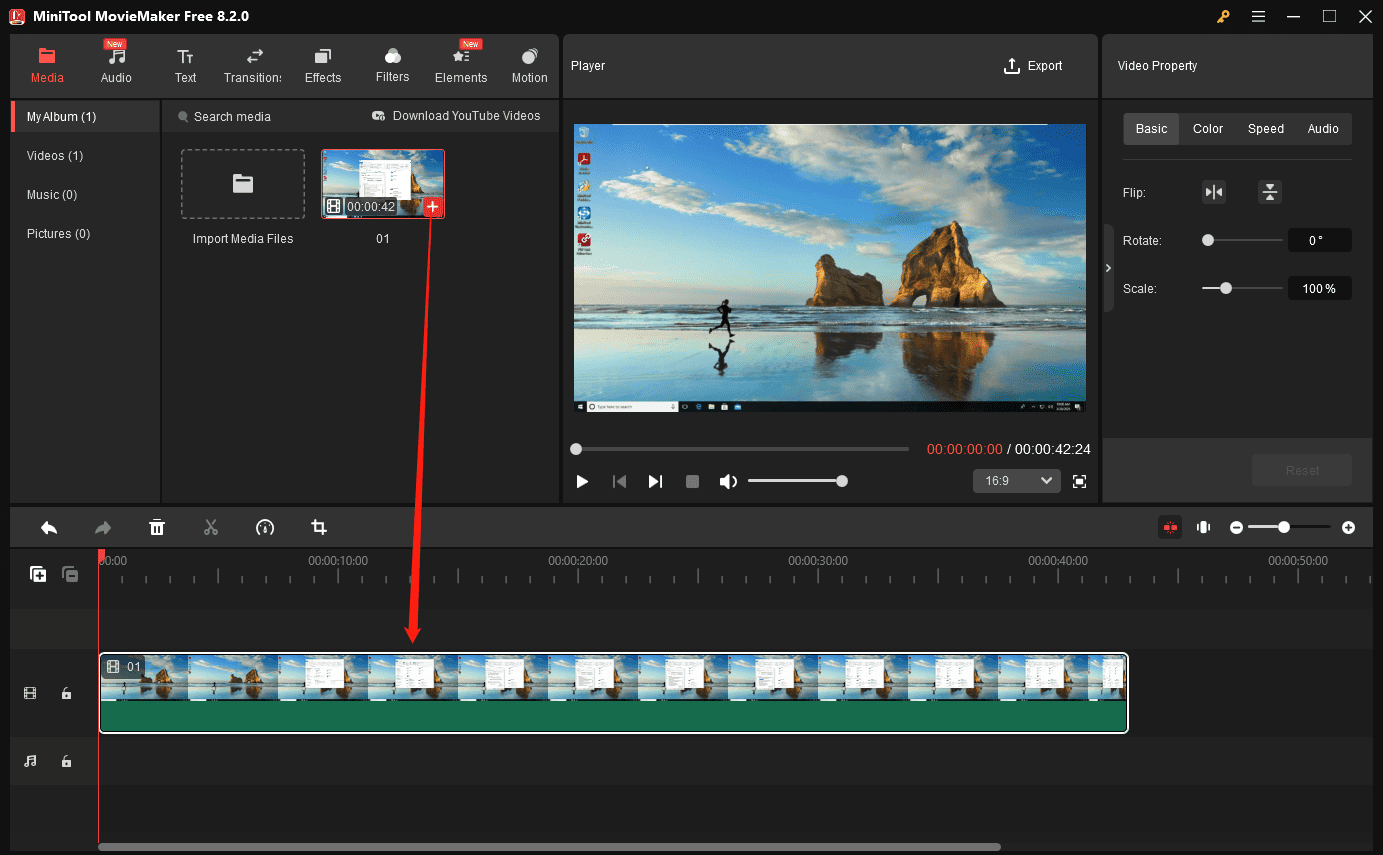Stop playback in the player
1383x855 pixels.
coord(692,481)
